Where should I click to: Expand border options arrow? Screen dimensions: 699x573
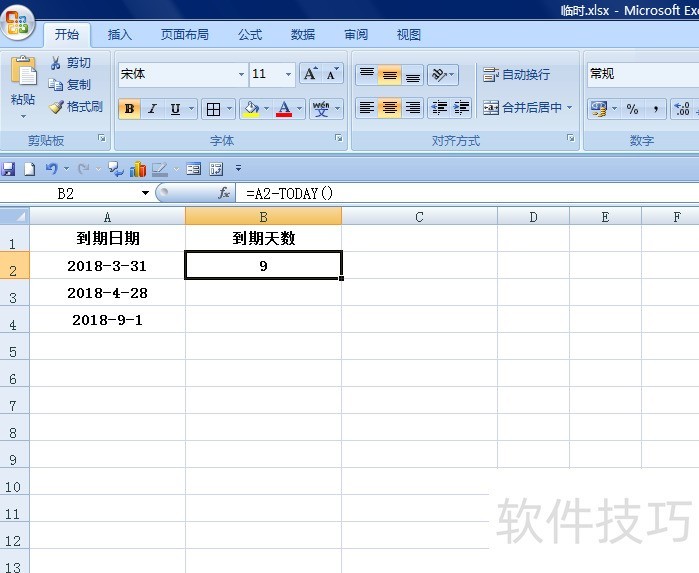click(x=229, y=109)
